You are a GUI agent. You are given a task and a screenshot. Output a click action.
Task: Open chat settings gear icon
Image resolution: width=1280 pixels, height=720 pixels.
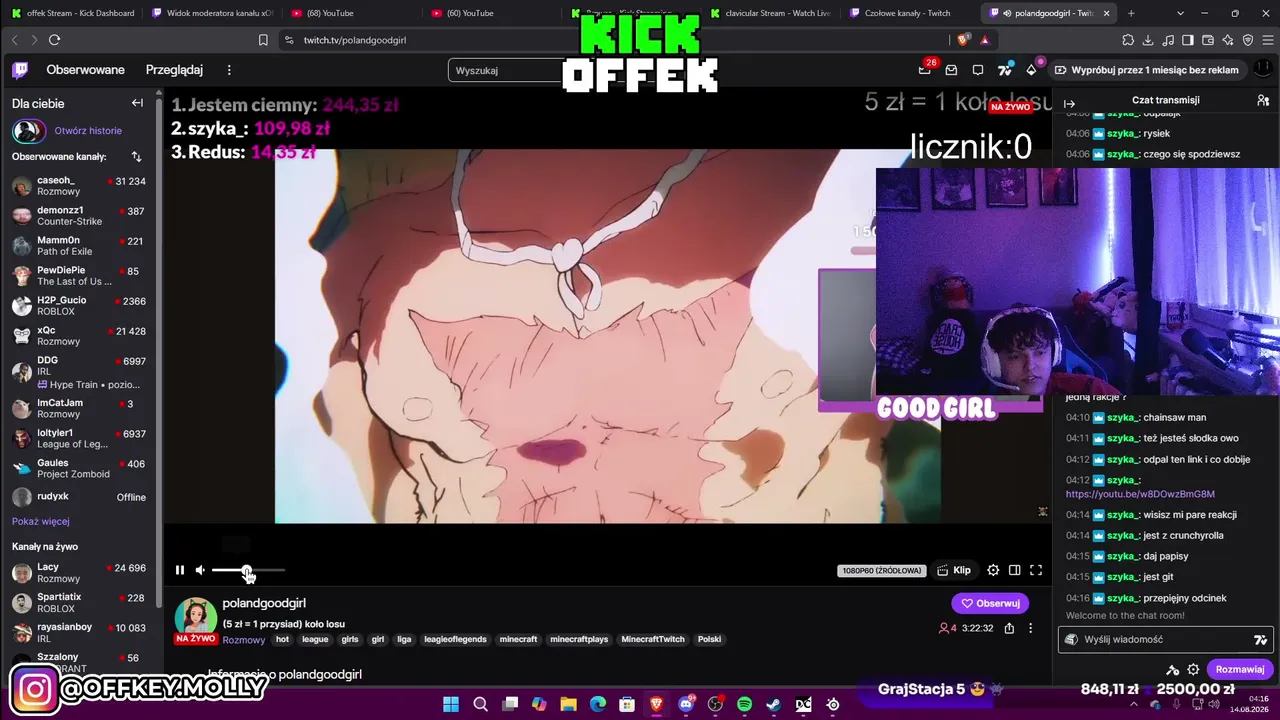point(1193,669)
